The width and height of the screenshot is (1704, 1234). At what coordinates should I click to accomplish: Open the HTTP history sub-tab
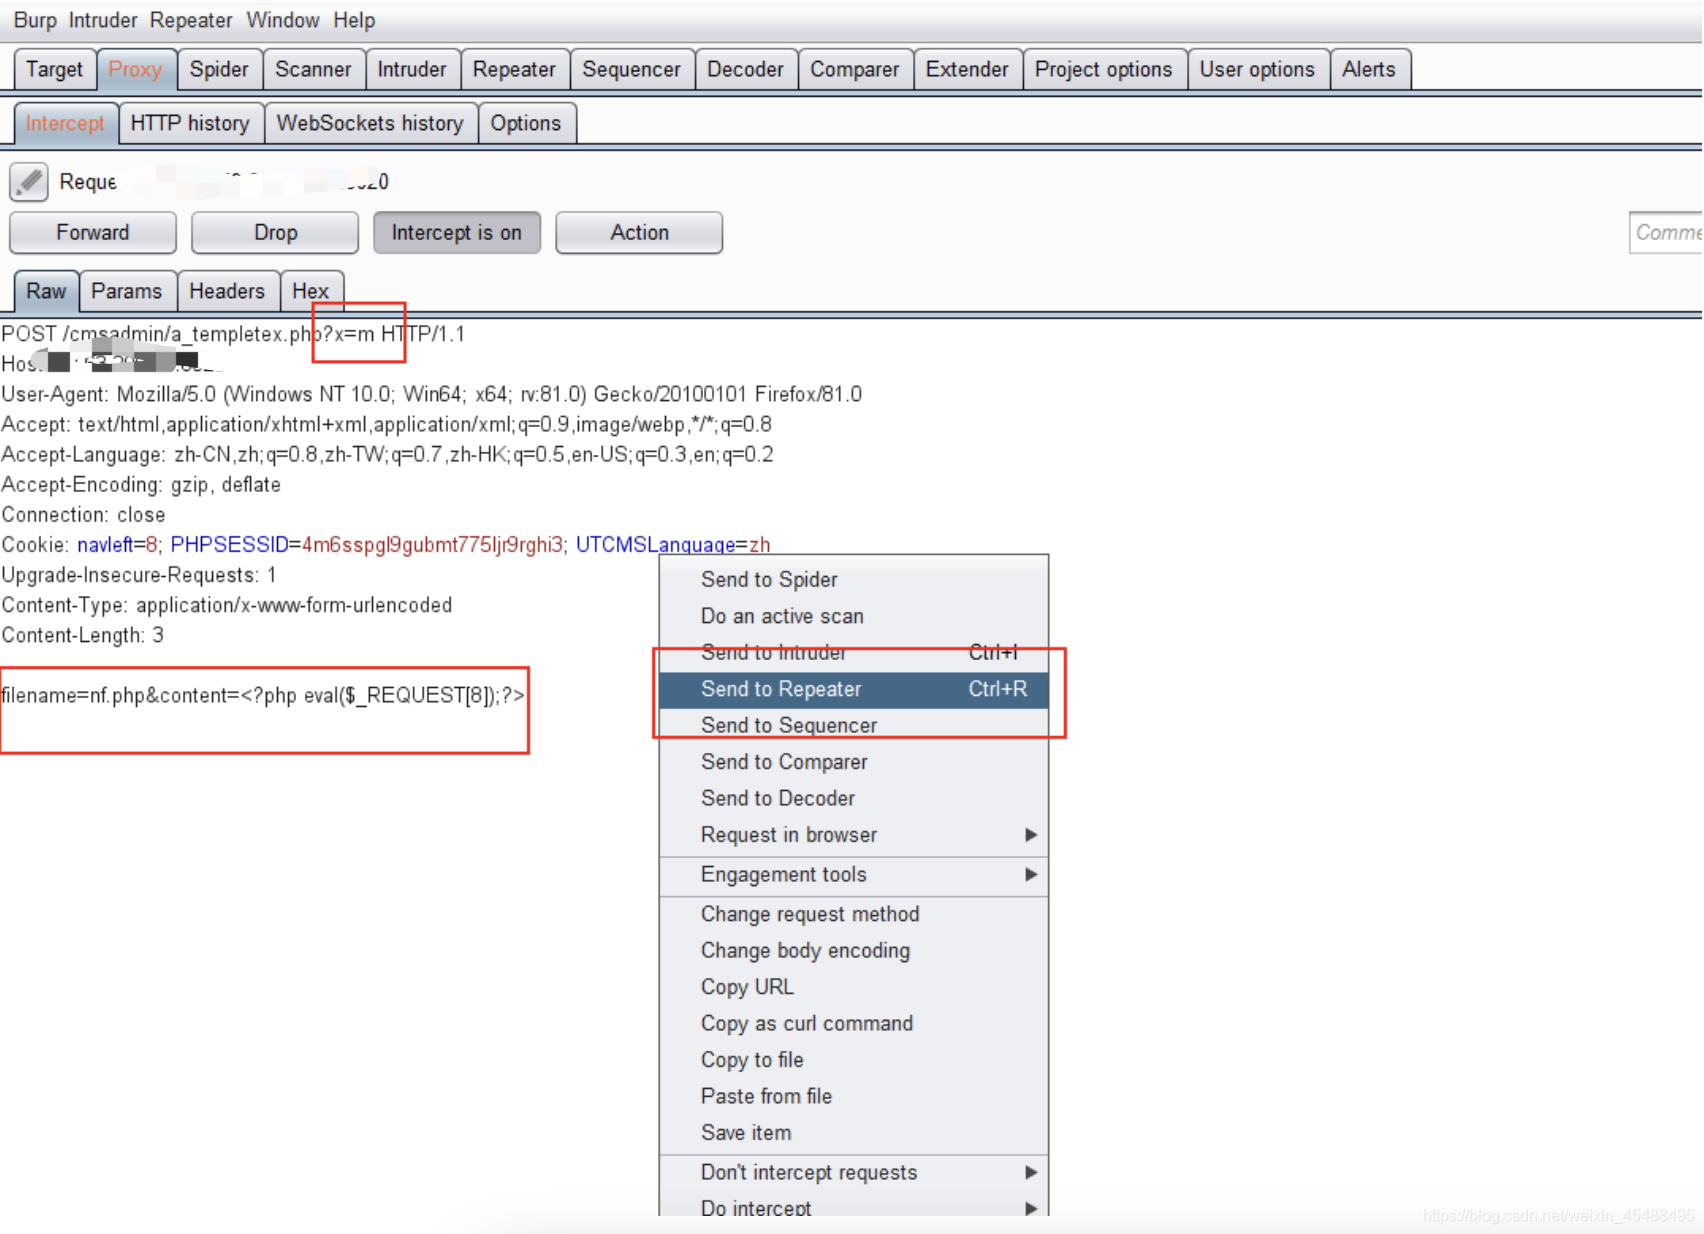190,123
